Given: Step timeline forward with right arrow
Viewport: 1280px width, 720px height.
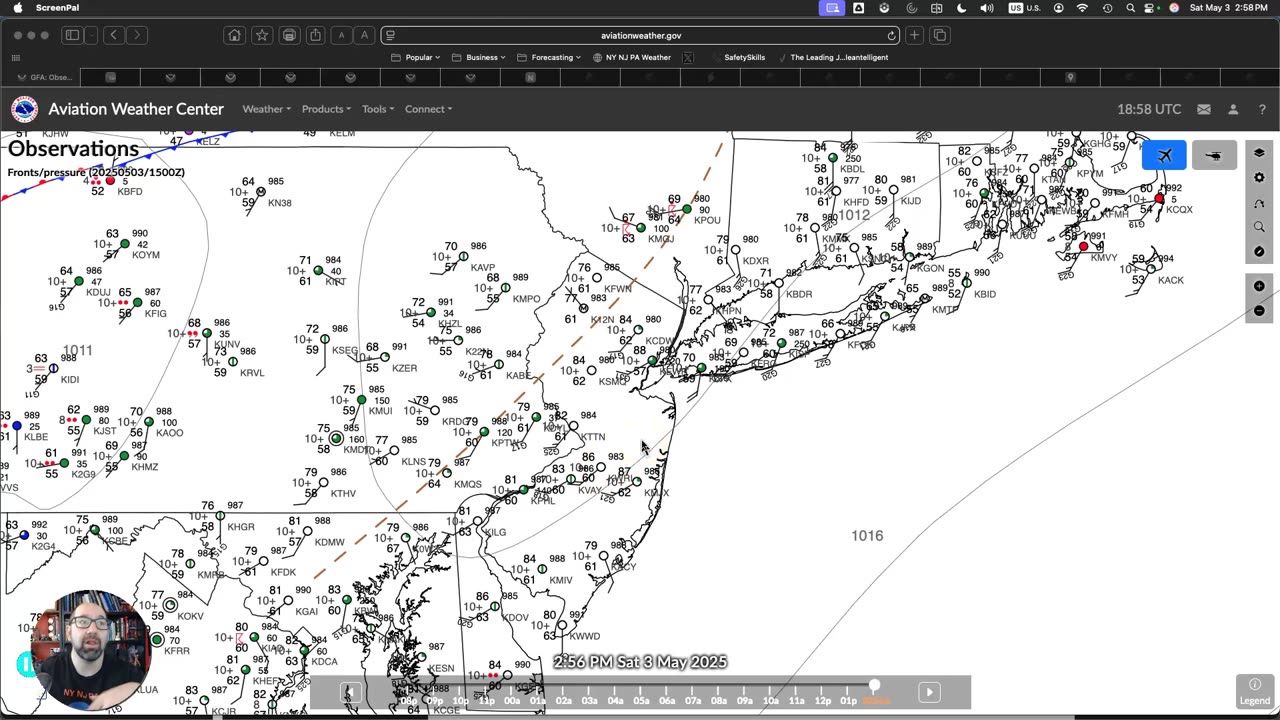Looking at the screenshot, I should [x=929, y=692].
